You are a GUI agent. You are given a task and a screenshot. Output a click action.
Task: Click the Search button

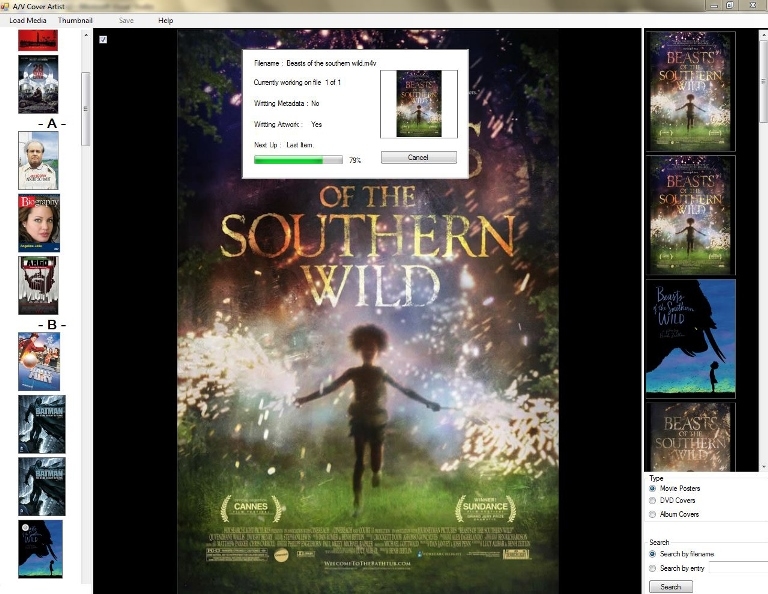[x=671, y=586]
